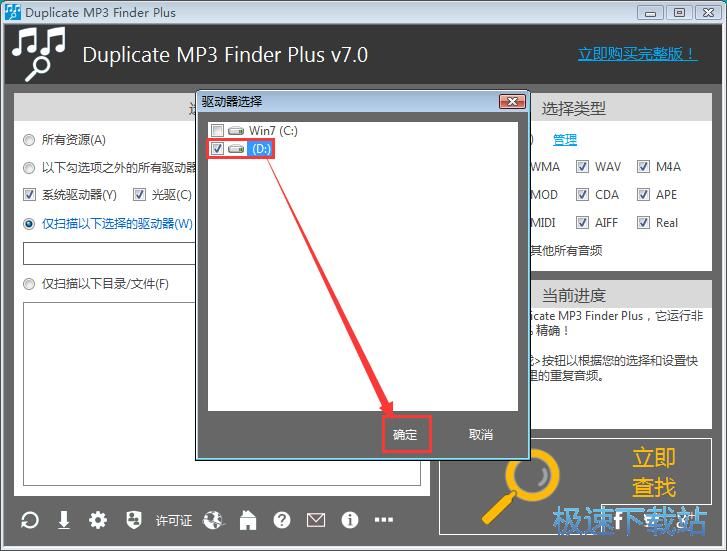The image size is (727, 551).
Task: Toggle Real file type checkbox
Action: pos(643,223)
